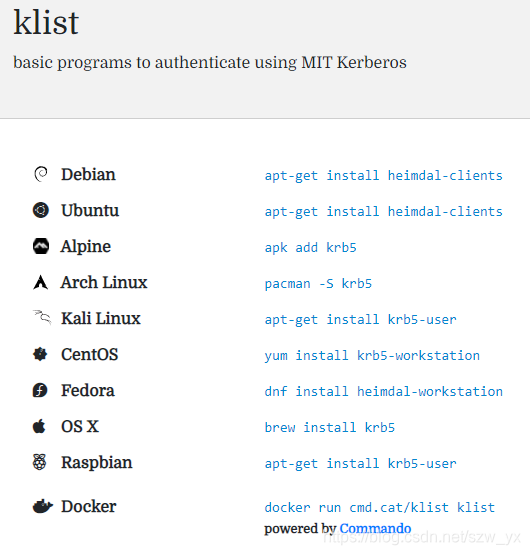Select the Alpine mountain logo icon
The image size is (530, 555).
coord(41,246)
